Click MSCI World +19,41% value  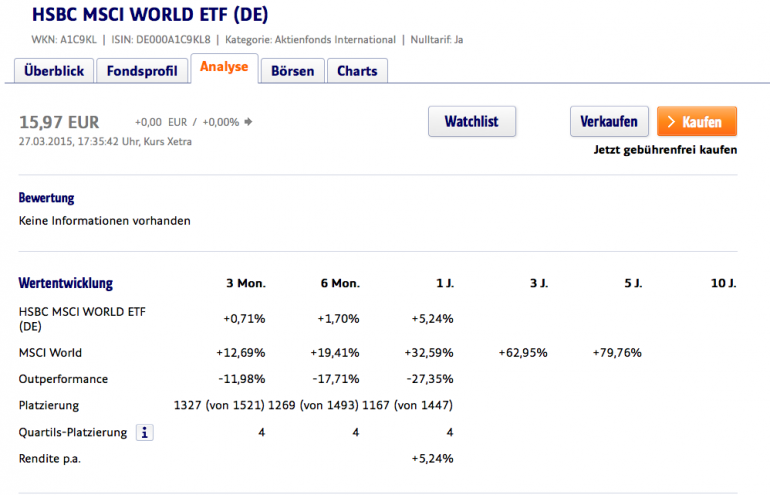pos(335,353)
